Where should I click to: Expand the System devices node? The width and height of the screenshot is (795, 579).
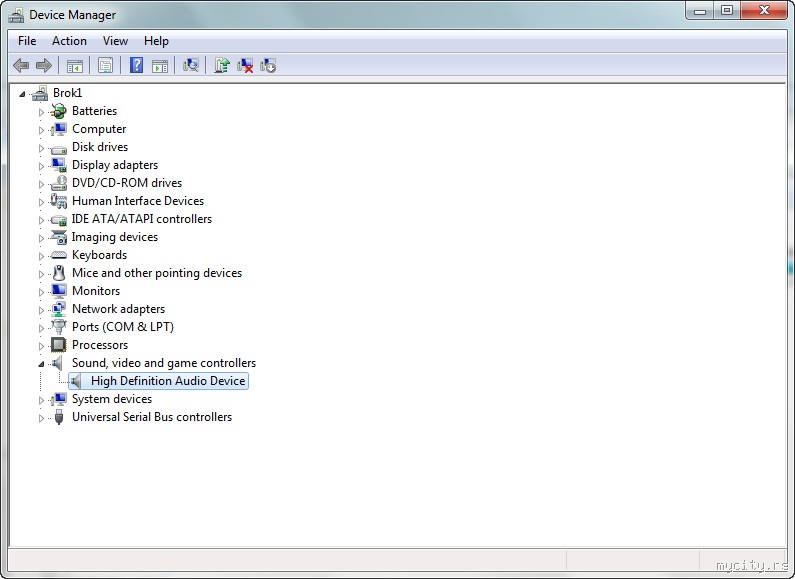tap(42, 400)
